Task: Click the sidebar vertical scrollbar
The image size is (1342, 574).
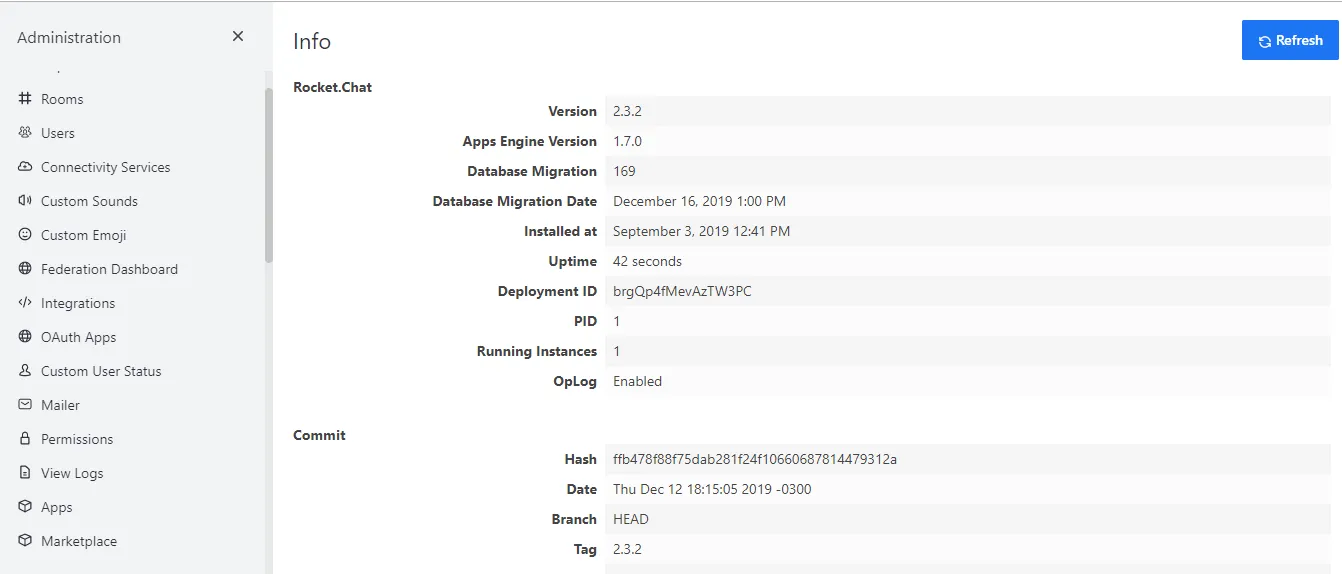Action: tap(268, 175)
